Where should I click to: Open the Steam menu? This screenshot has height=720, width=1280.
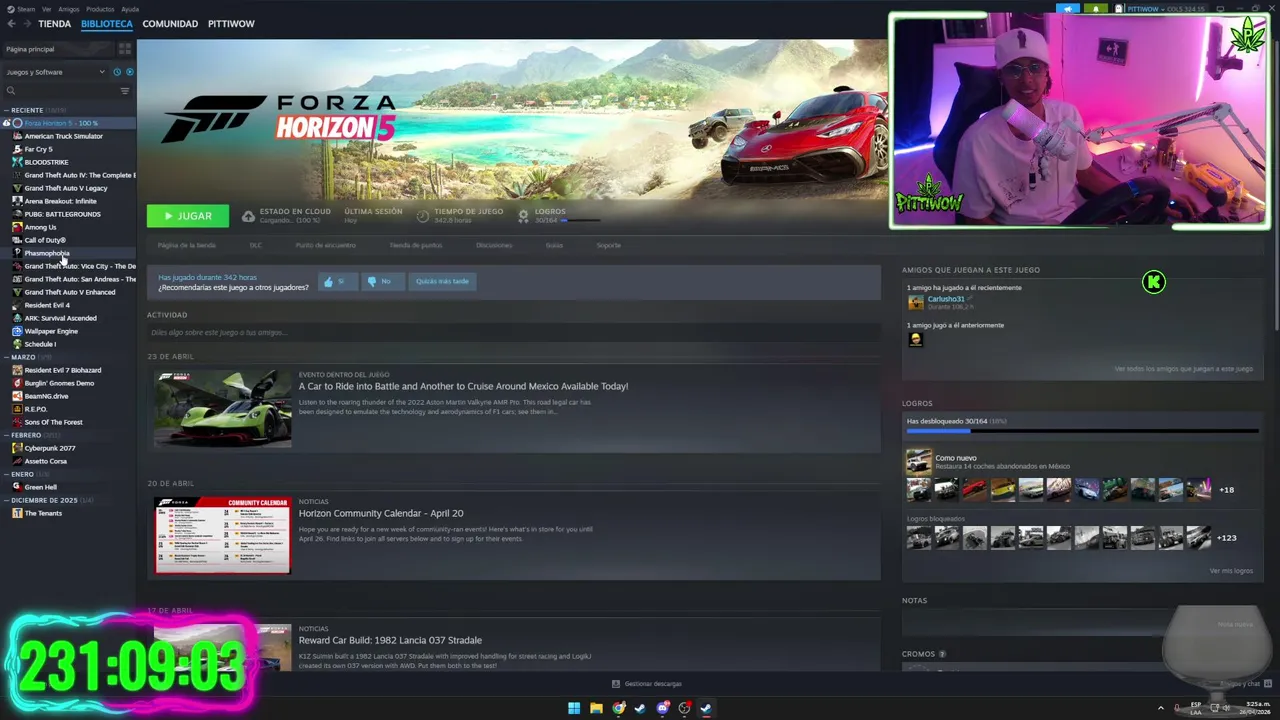click(x=21, y=9)
